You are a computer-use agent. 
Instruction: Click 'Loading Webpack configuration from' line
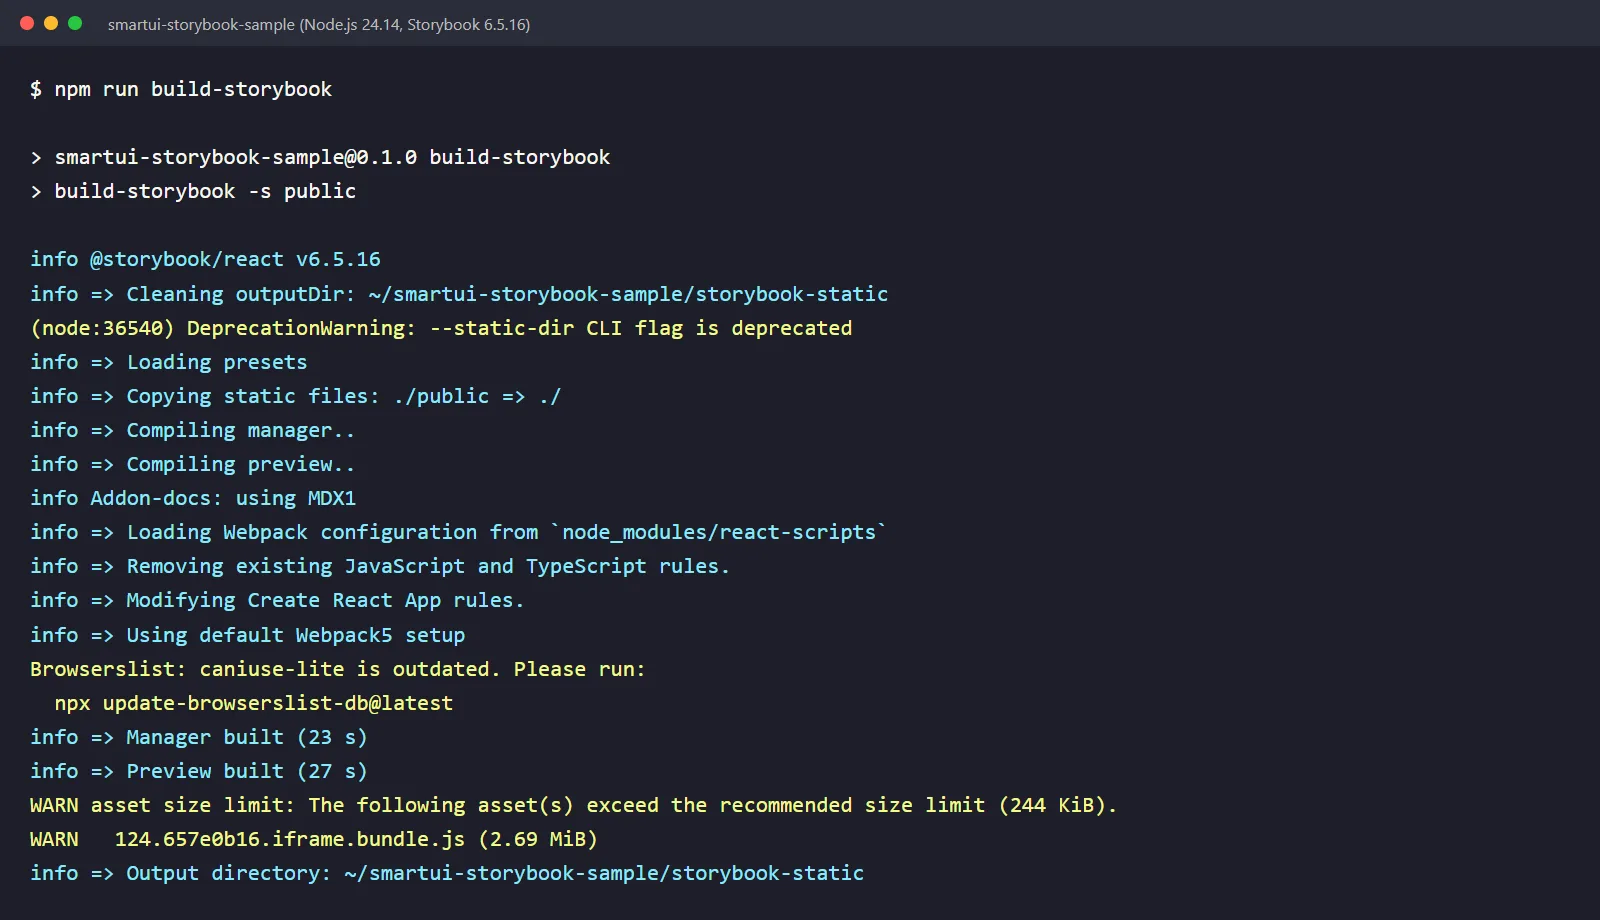(459, 532)
